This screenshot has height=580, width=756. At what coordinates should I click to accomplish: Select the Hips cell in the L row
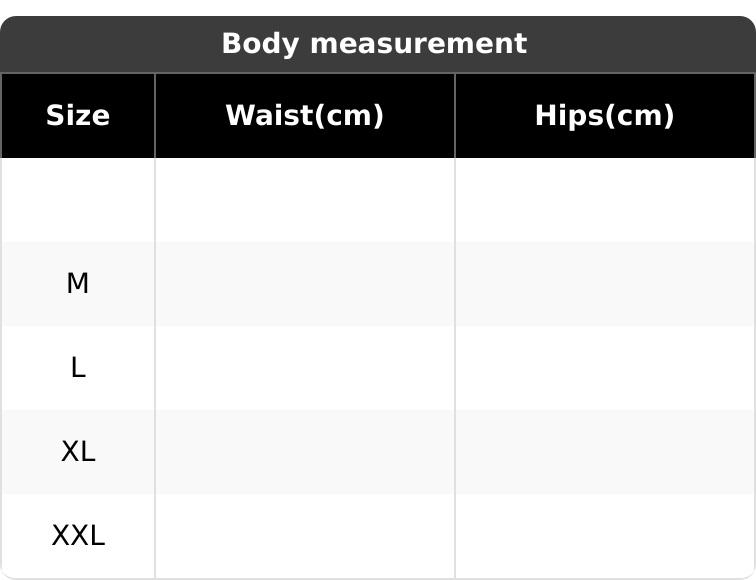[605, 368]
